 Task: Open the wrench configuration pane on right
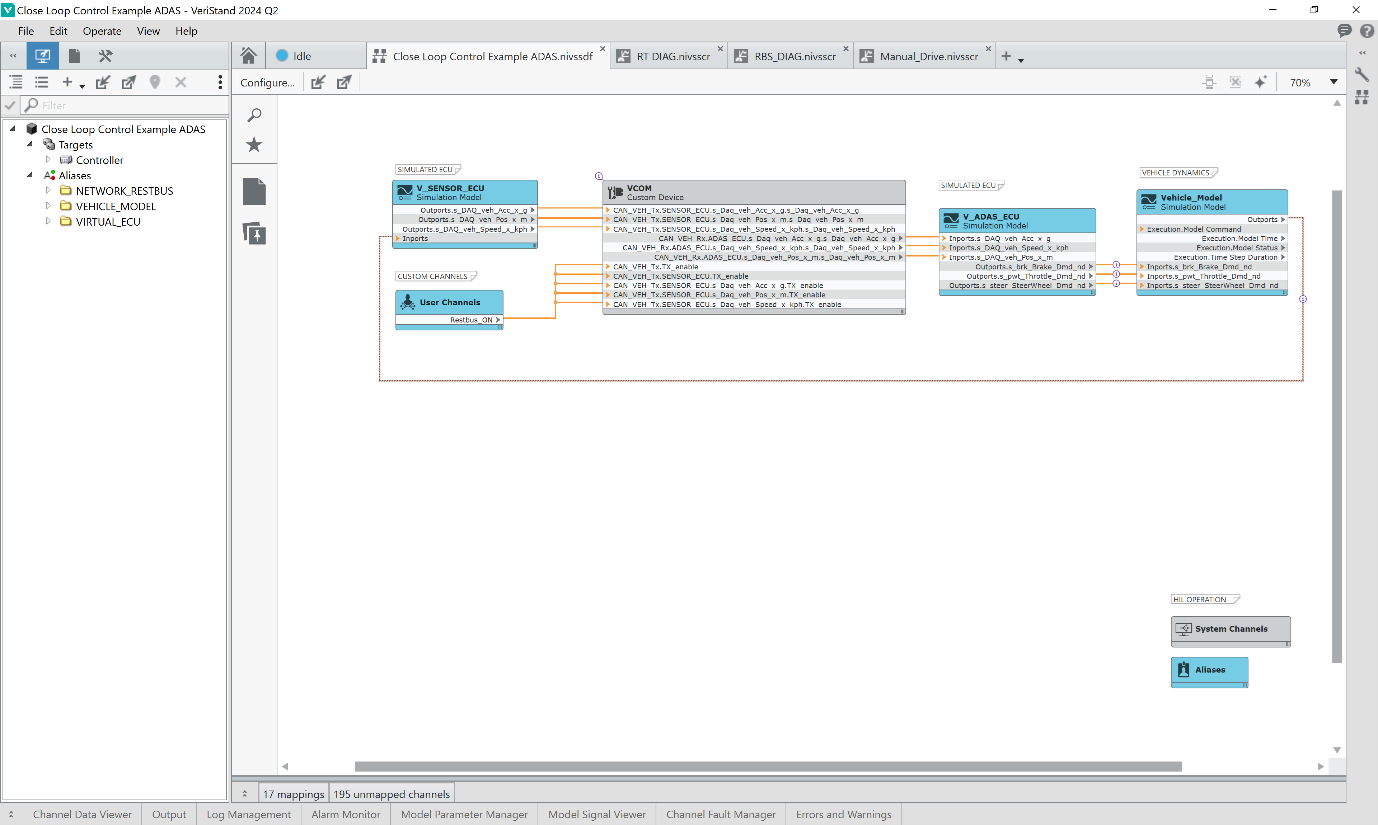pos(1361,74)
